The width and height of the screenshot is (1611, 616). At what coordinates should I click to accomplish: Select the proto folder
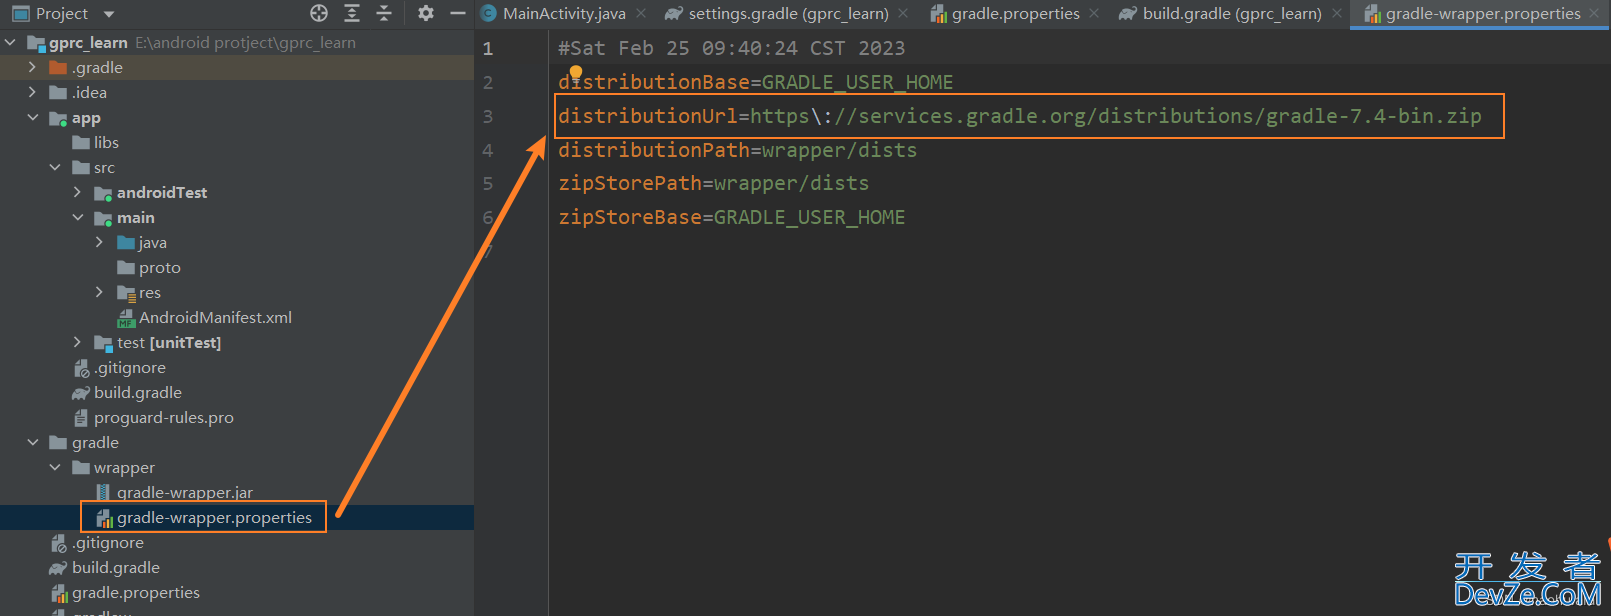160,268
